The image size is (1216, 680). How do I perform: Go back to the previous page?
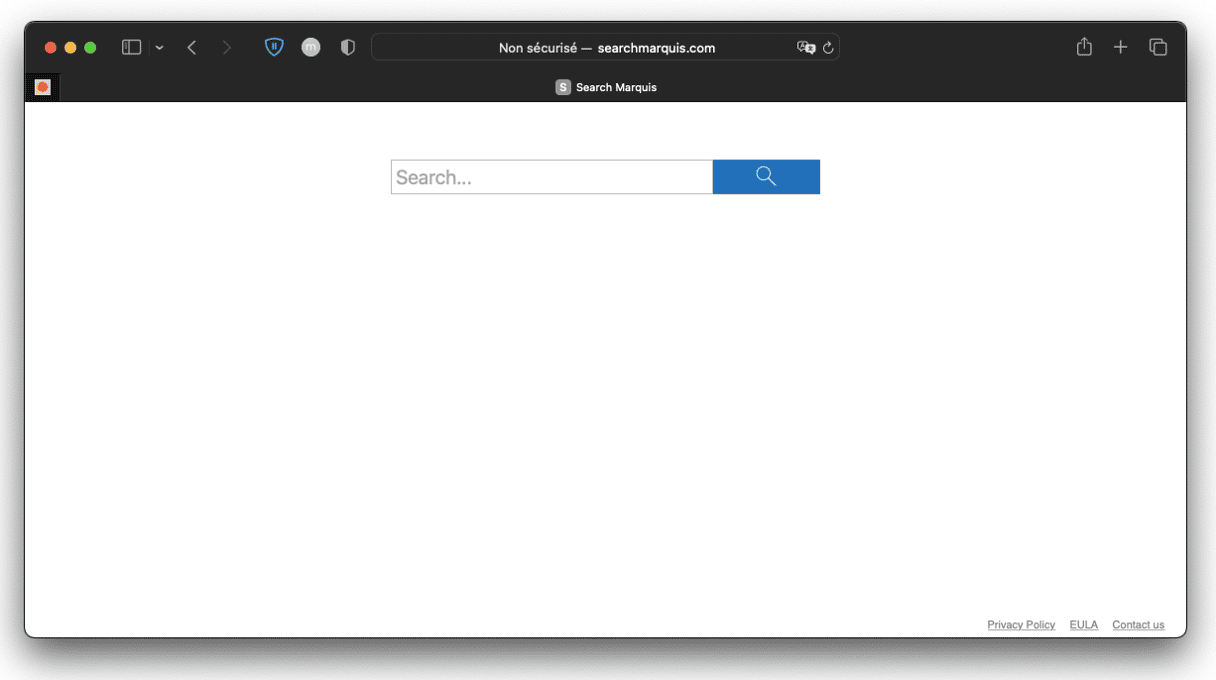(x=192, y=47)
